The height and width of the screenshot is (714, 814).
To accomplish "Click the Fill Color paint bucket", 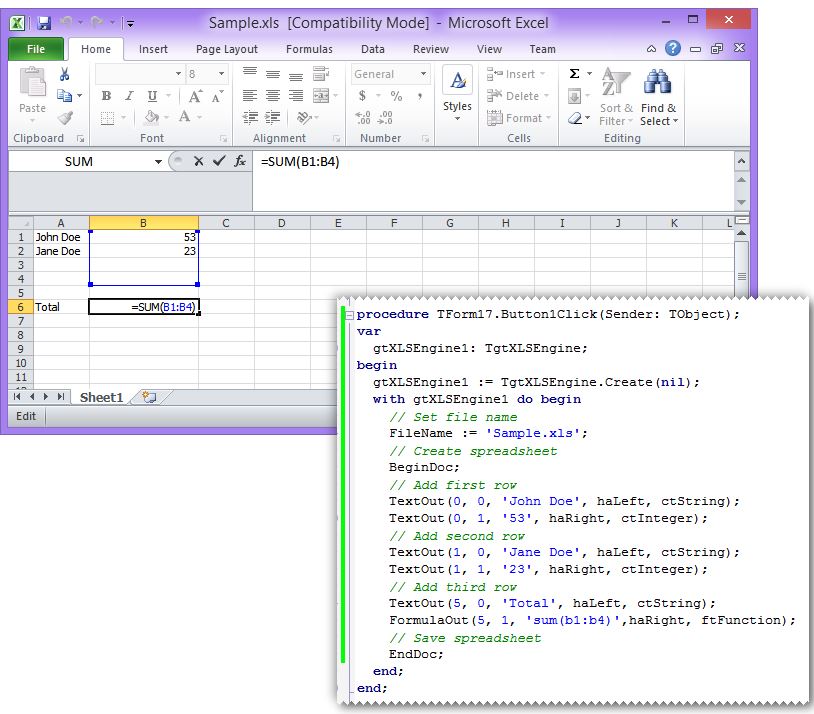I will pyautogui.click(x=152, y=117).
